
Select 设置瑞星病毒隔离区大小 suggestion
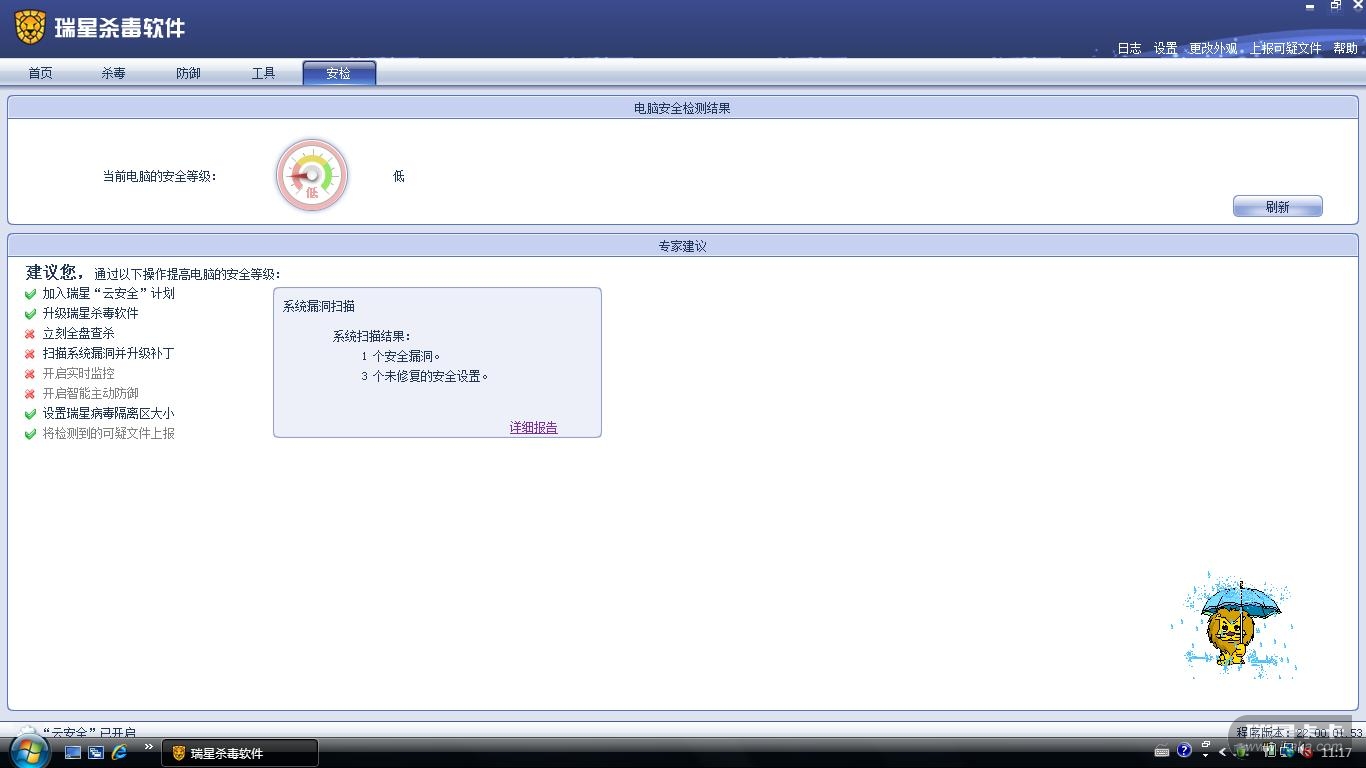pos(109,413)
